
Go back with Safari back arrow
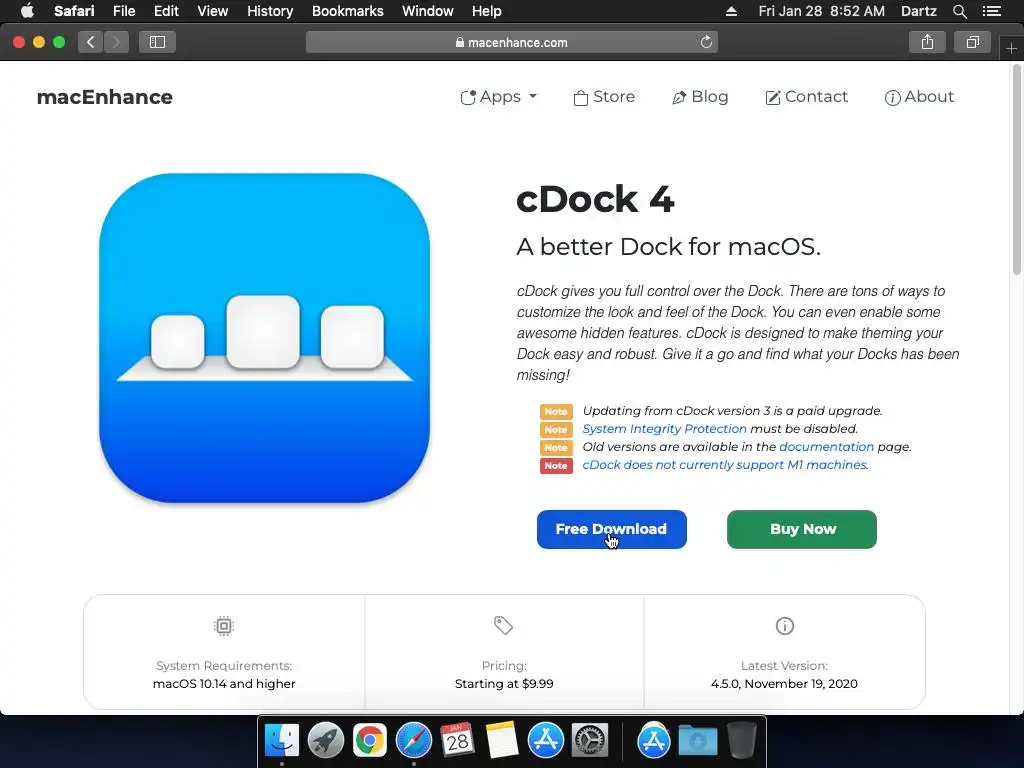[x=91, y=42]
